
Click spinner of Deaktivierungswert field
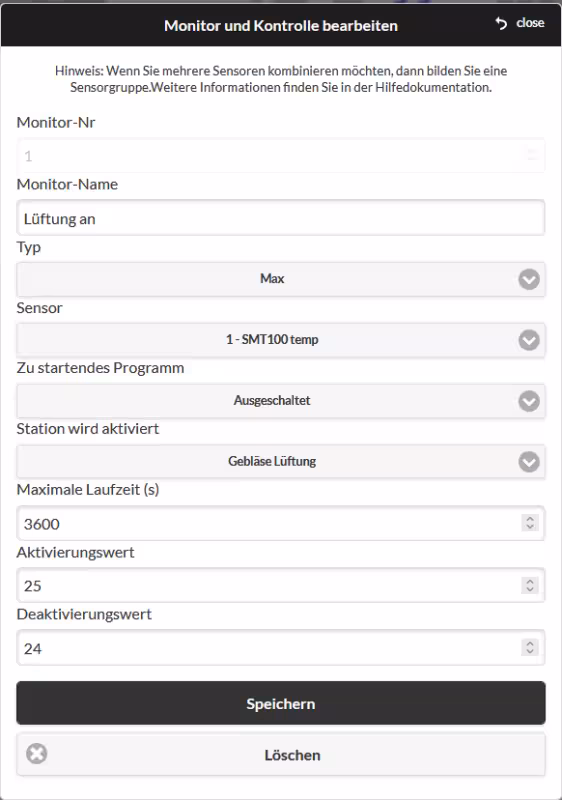click(x=530, y=647)
